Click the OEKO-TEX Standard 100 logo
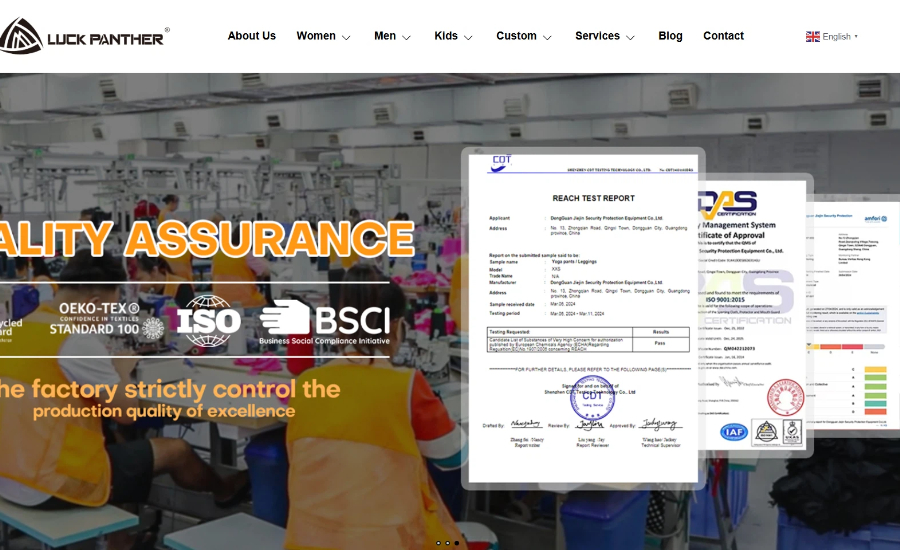This screenshot has width=900, height=550. click(107, 320)
